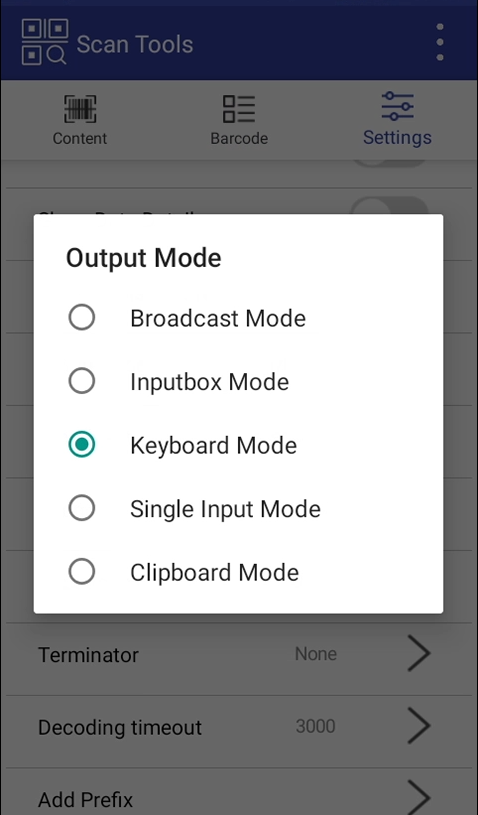Choose the Clipboard Mode text option
The image size is (478, 815).
tap(215, 572)
